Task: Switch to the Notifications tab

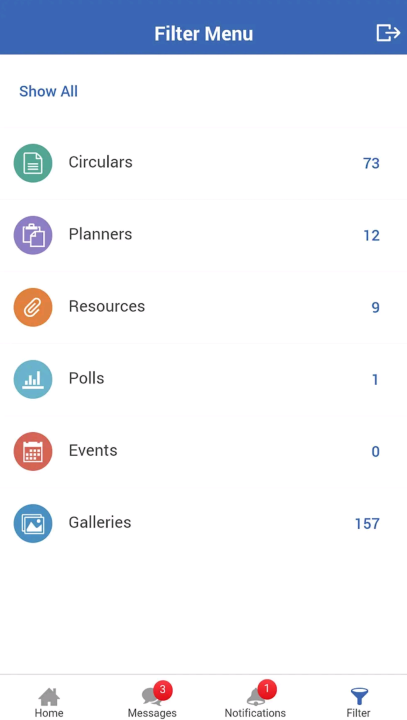Action: 255,703
